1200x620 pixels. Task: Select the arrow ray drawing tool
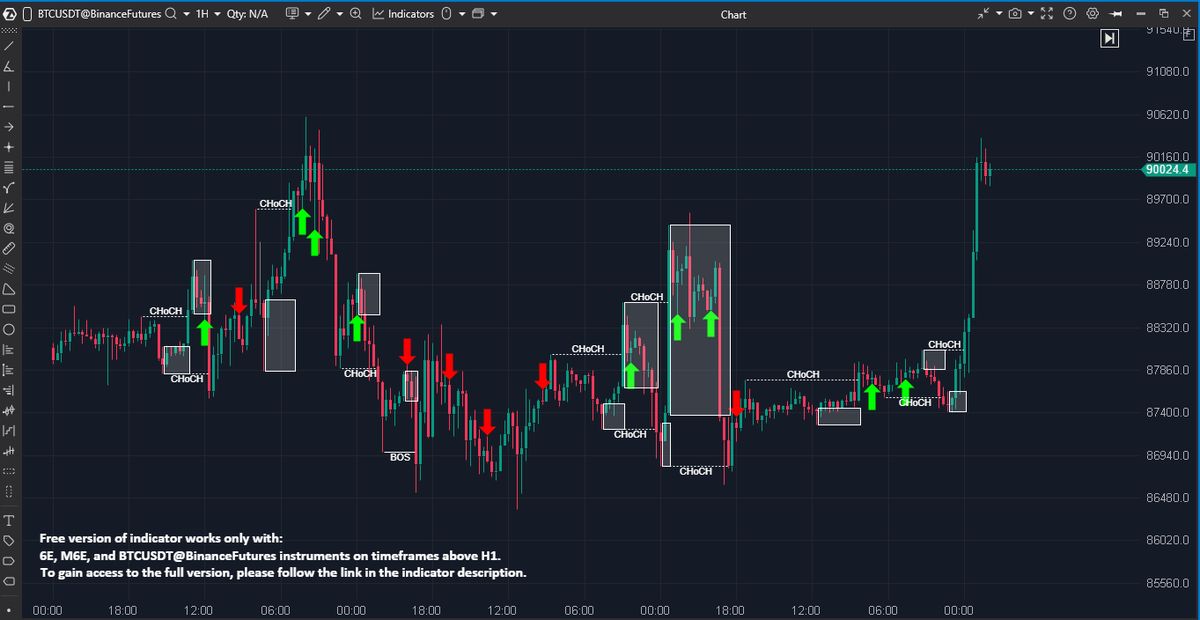(x=9, y=126)
